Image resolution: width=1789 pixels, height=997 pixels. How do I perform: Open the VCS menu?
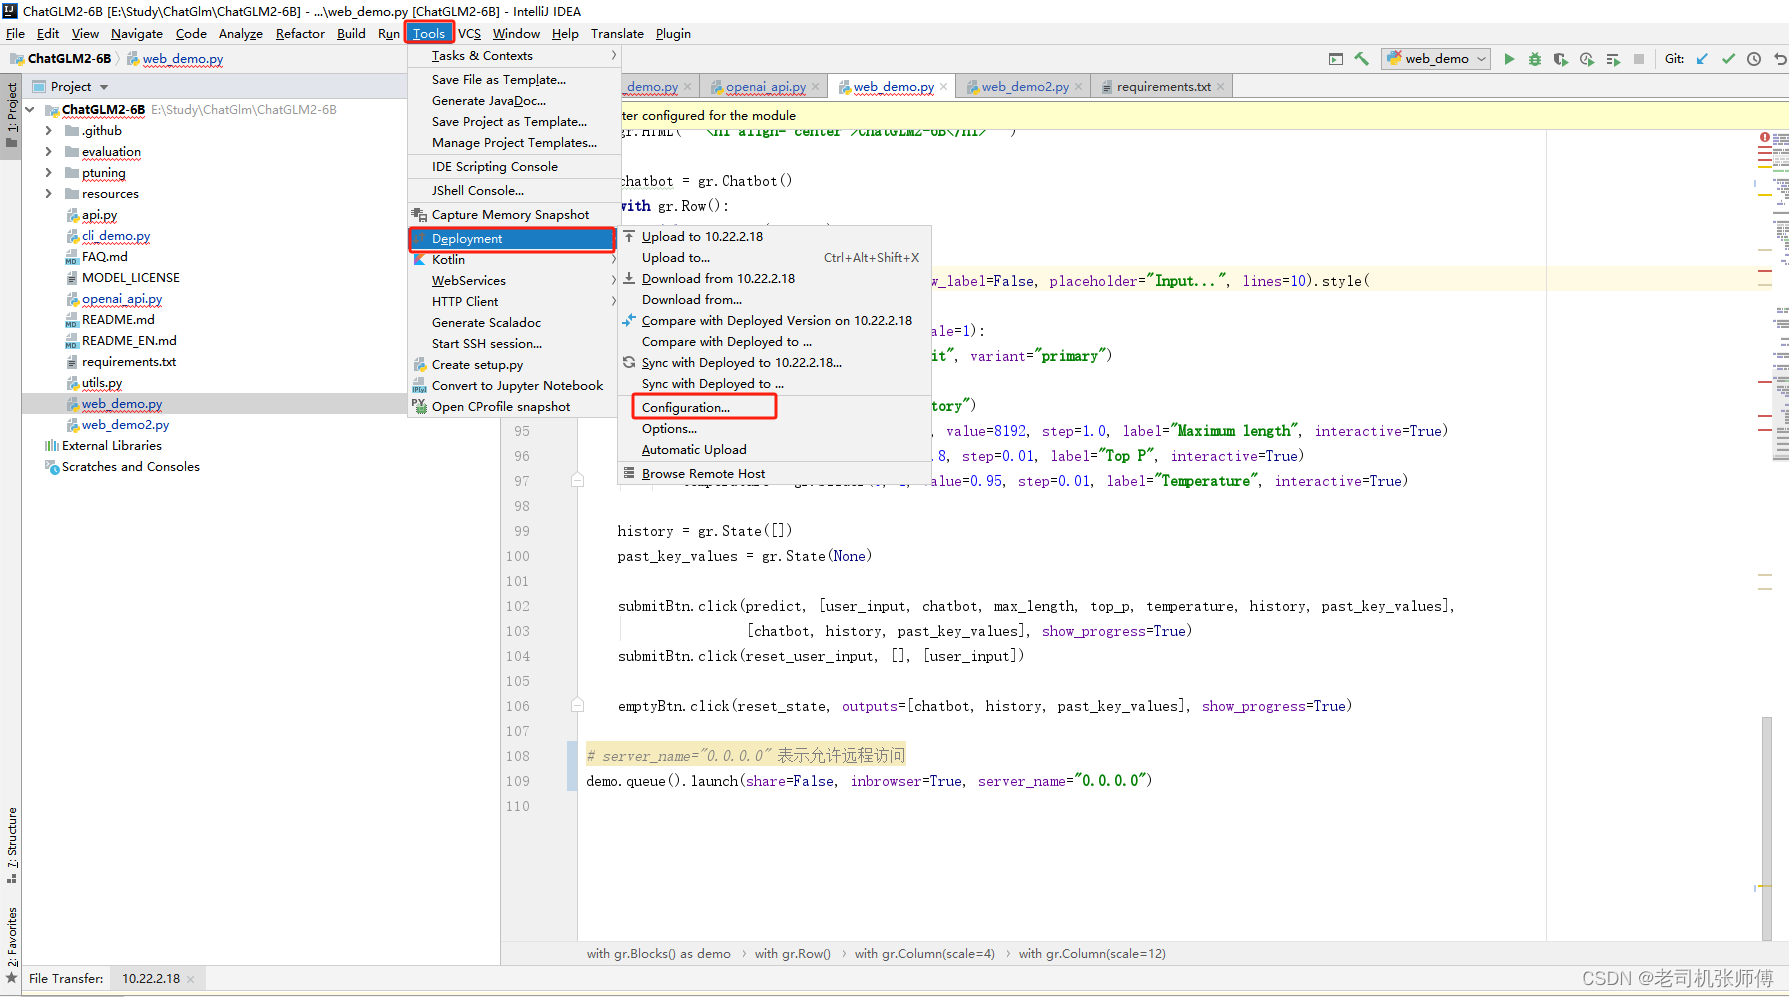469,34
